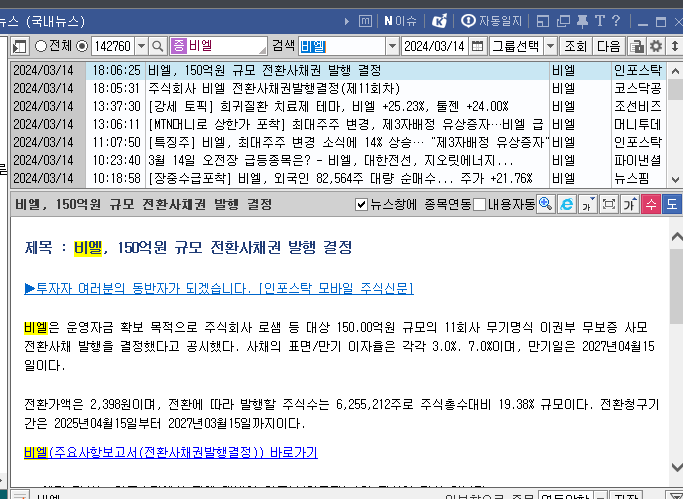Select the 전체 radio button
The image size is (683, 499).
coord(41,46)
